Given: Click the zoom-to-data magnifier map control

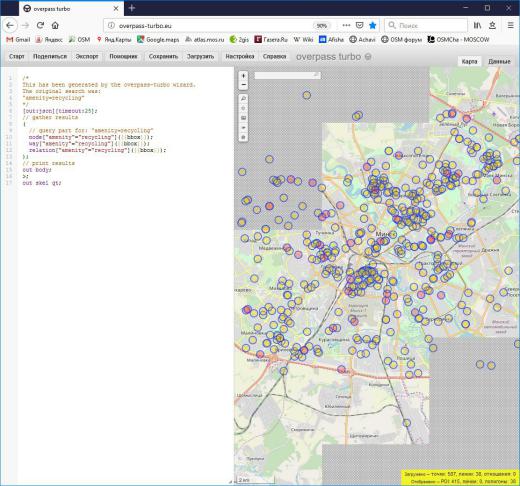Looking at the screenshot, I should point(243,99).
